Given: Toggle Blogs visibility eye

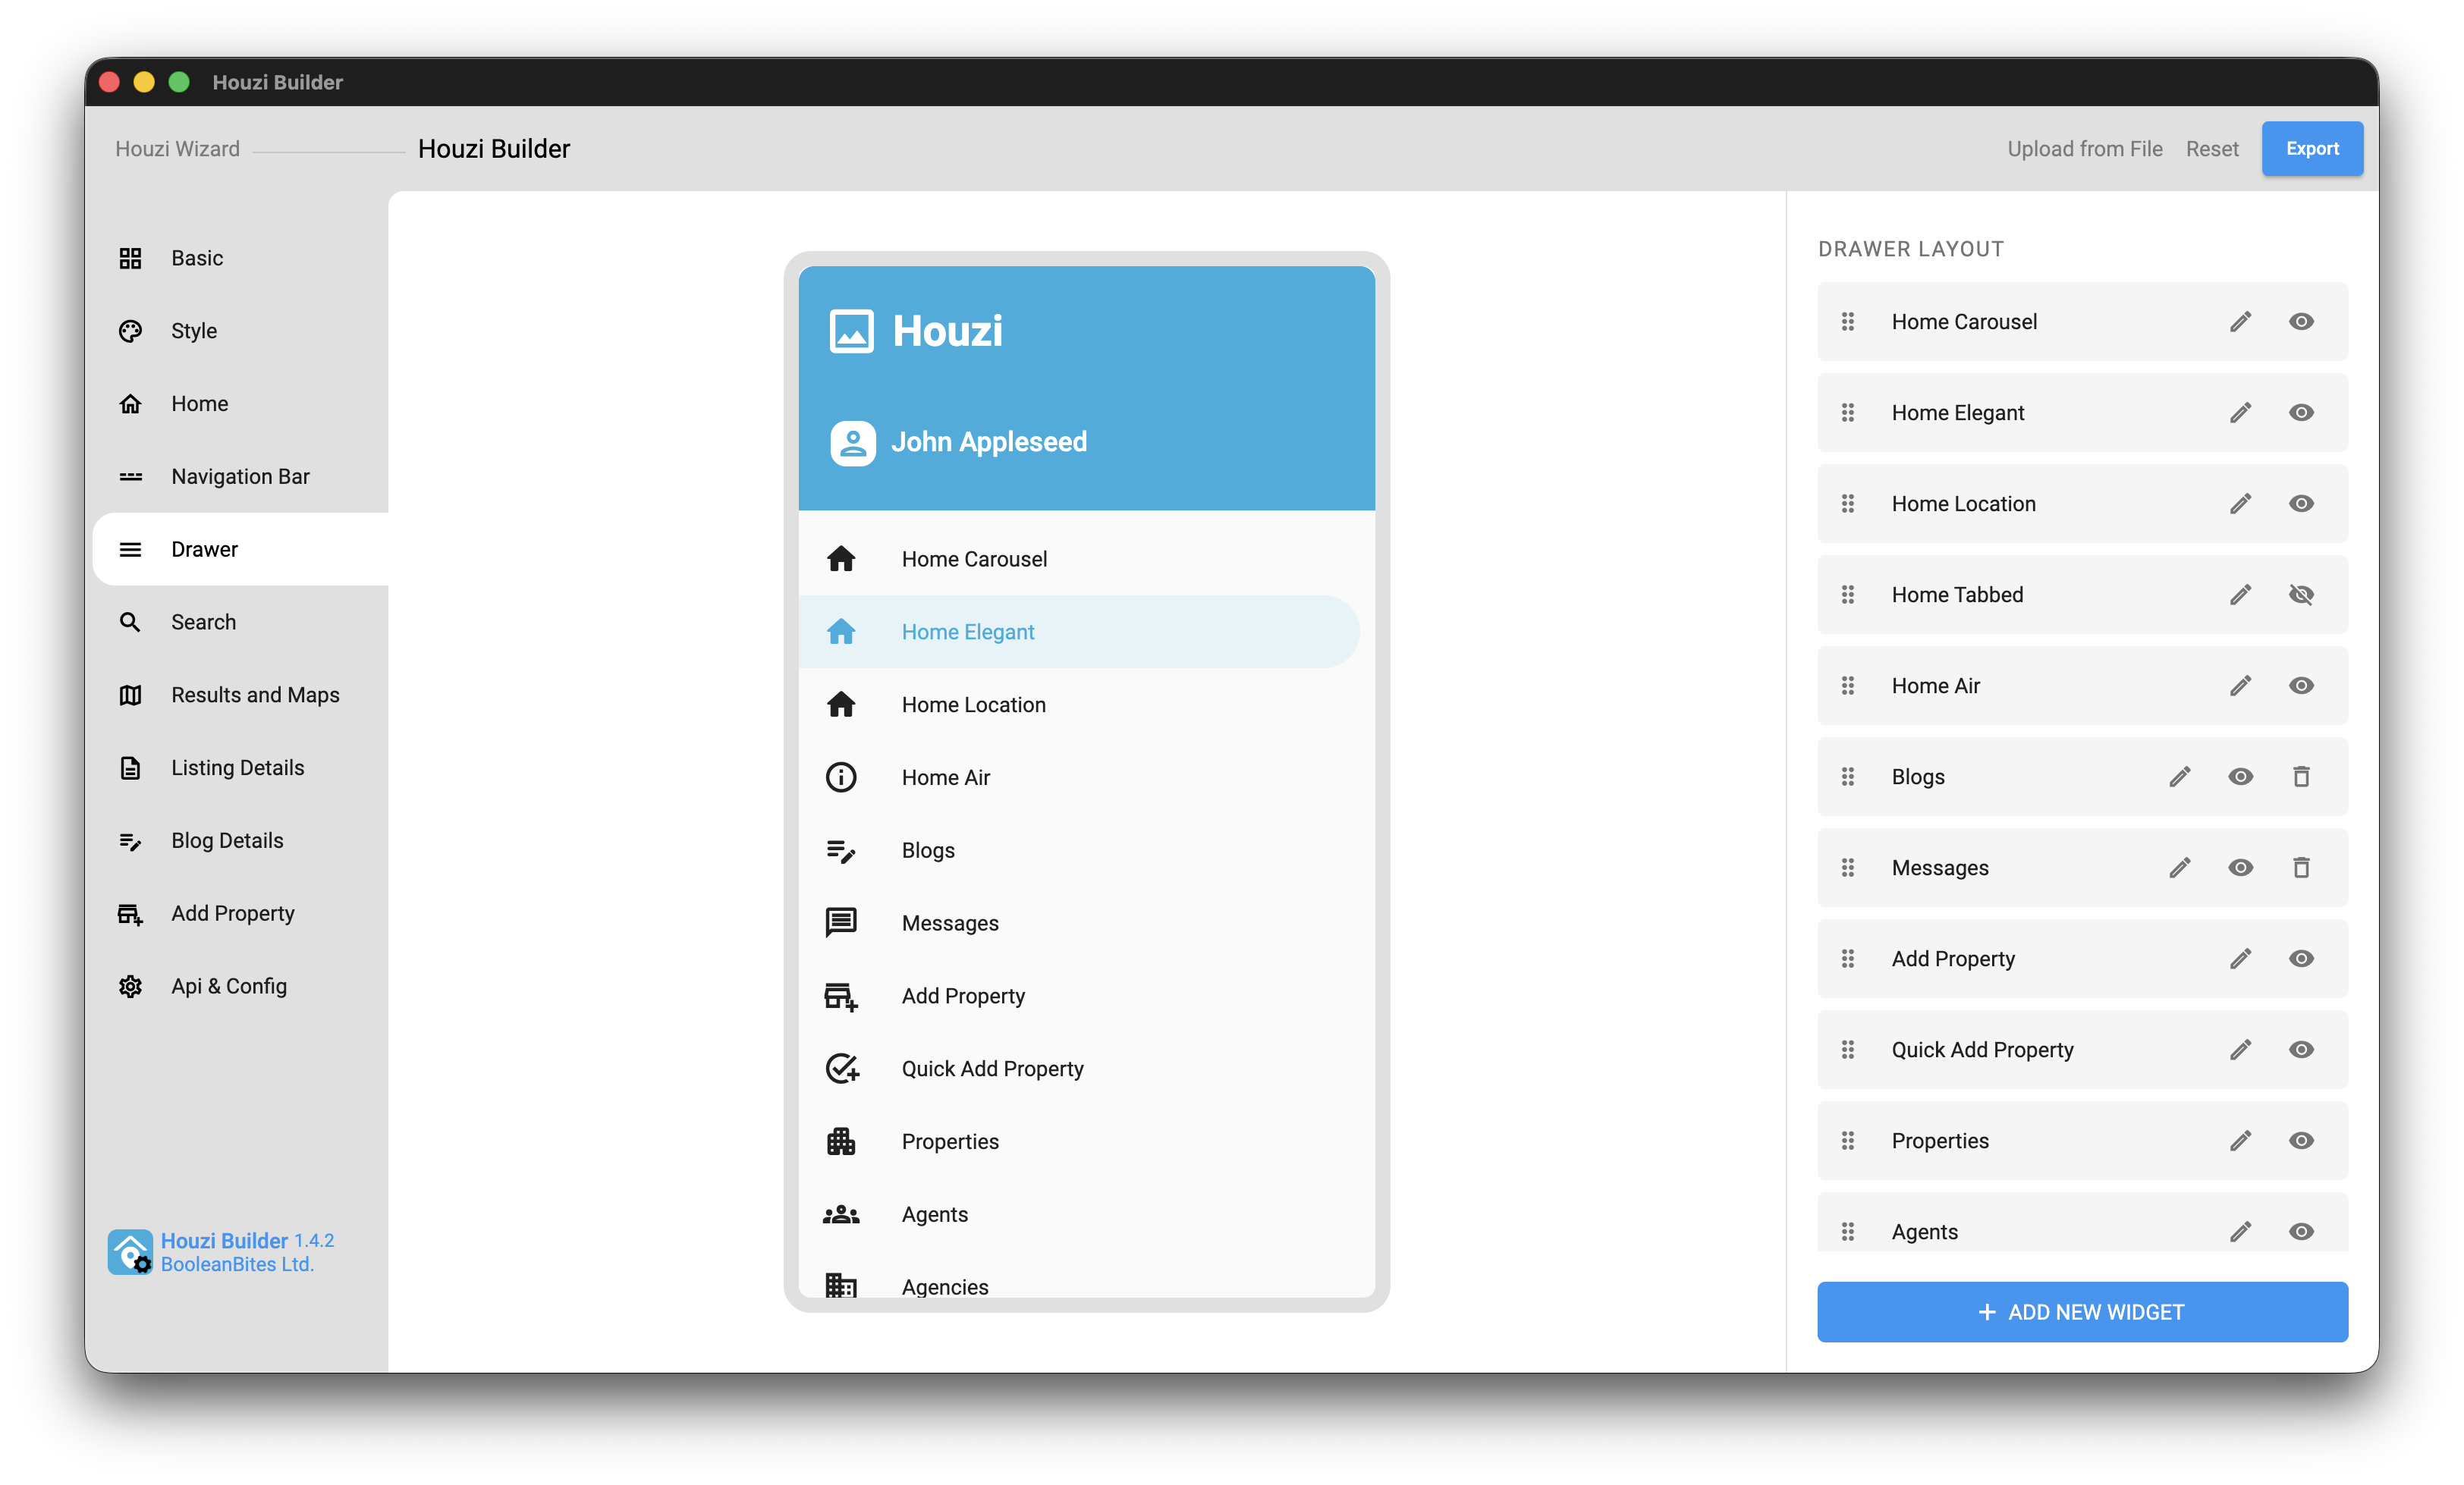Looking at the screenshot, I should coord(2240,776).
